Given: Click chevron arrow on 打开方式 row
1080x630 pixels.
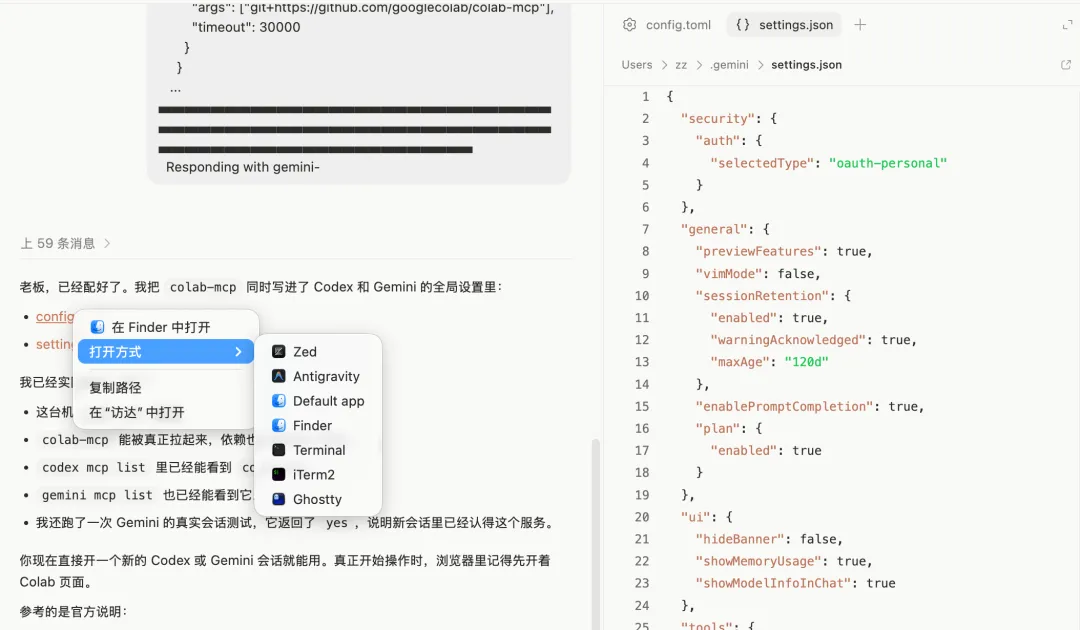Looking at the screenshot, I should [238, 352].
